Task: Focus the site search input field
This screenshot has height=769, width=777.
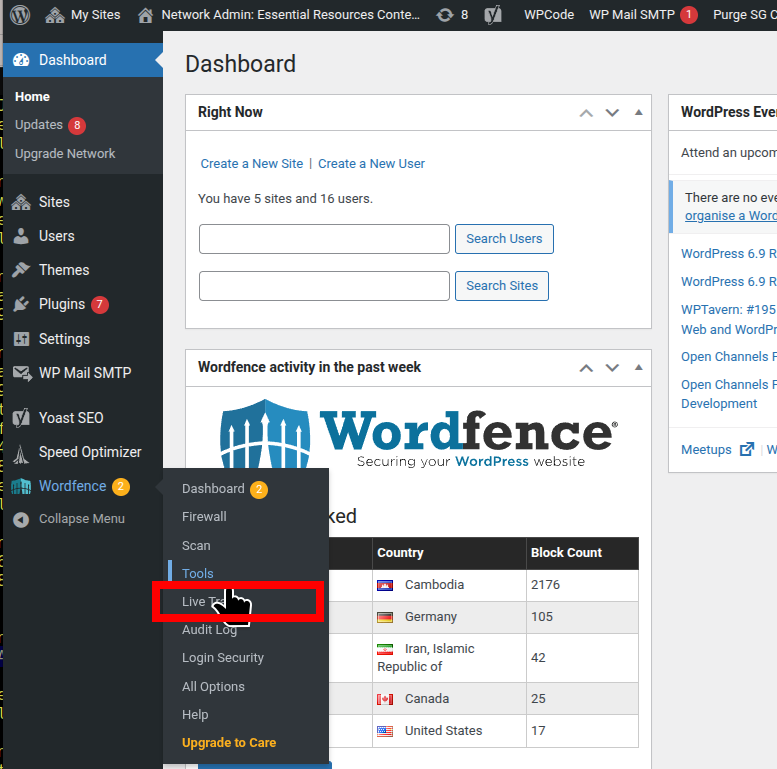Action: click(324, 286)
